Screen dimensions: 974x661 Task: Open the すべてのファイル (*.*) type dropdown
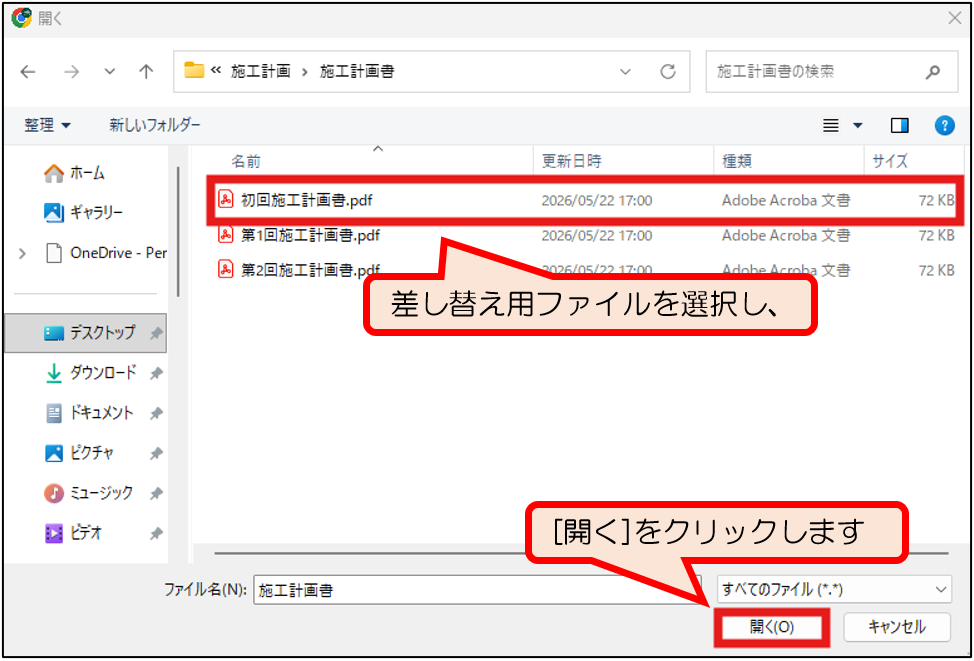834,590
